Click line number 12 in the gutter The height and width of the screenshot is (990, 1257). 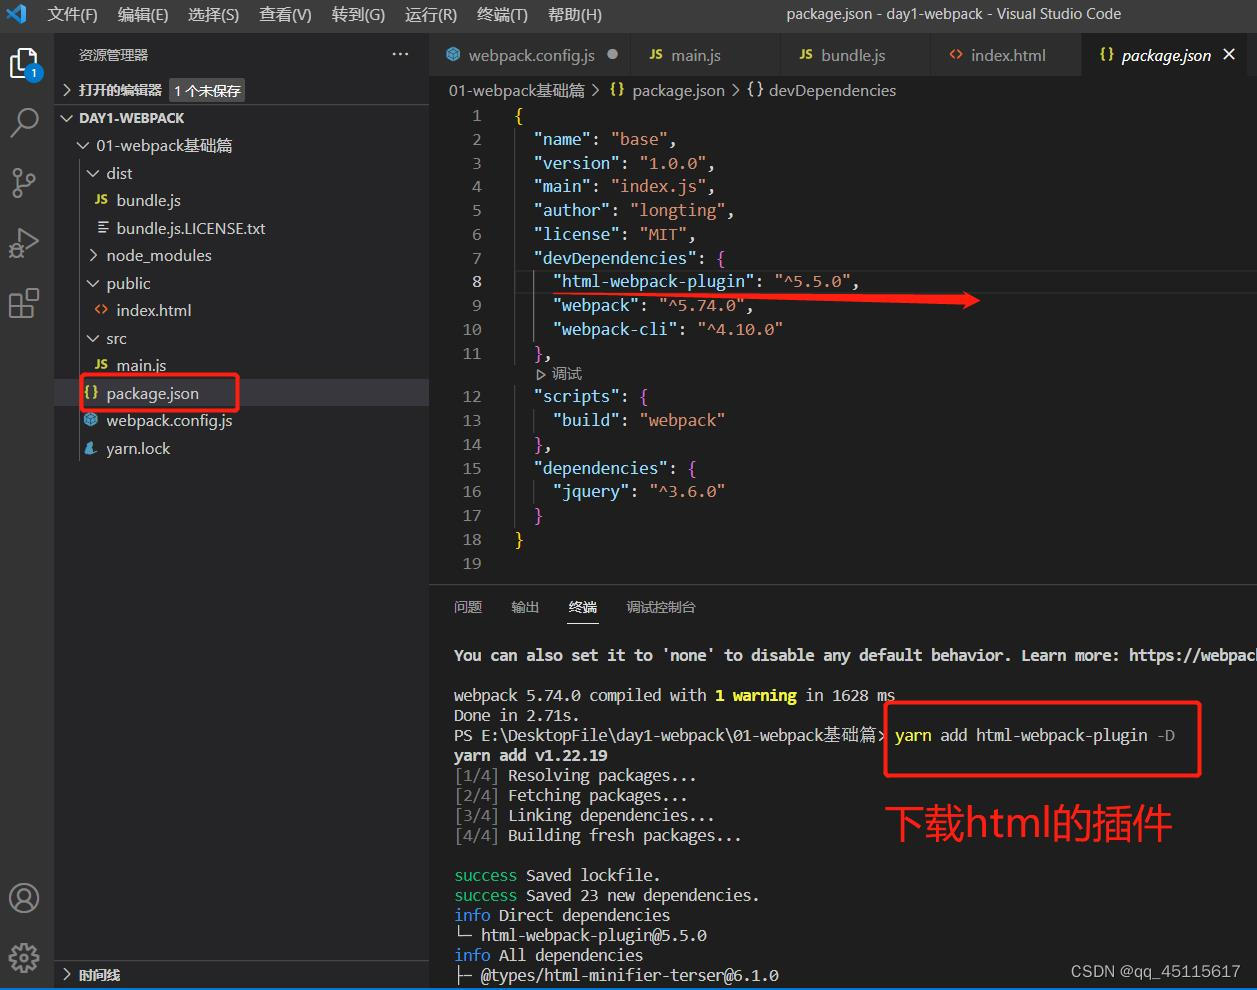(x=472, y=396)
